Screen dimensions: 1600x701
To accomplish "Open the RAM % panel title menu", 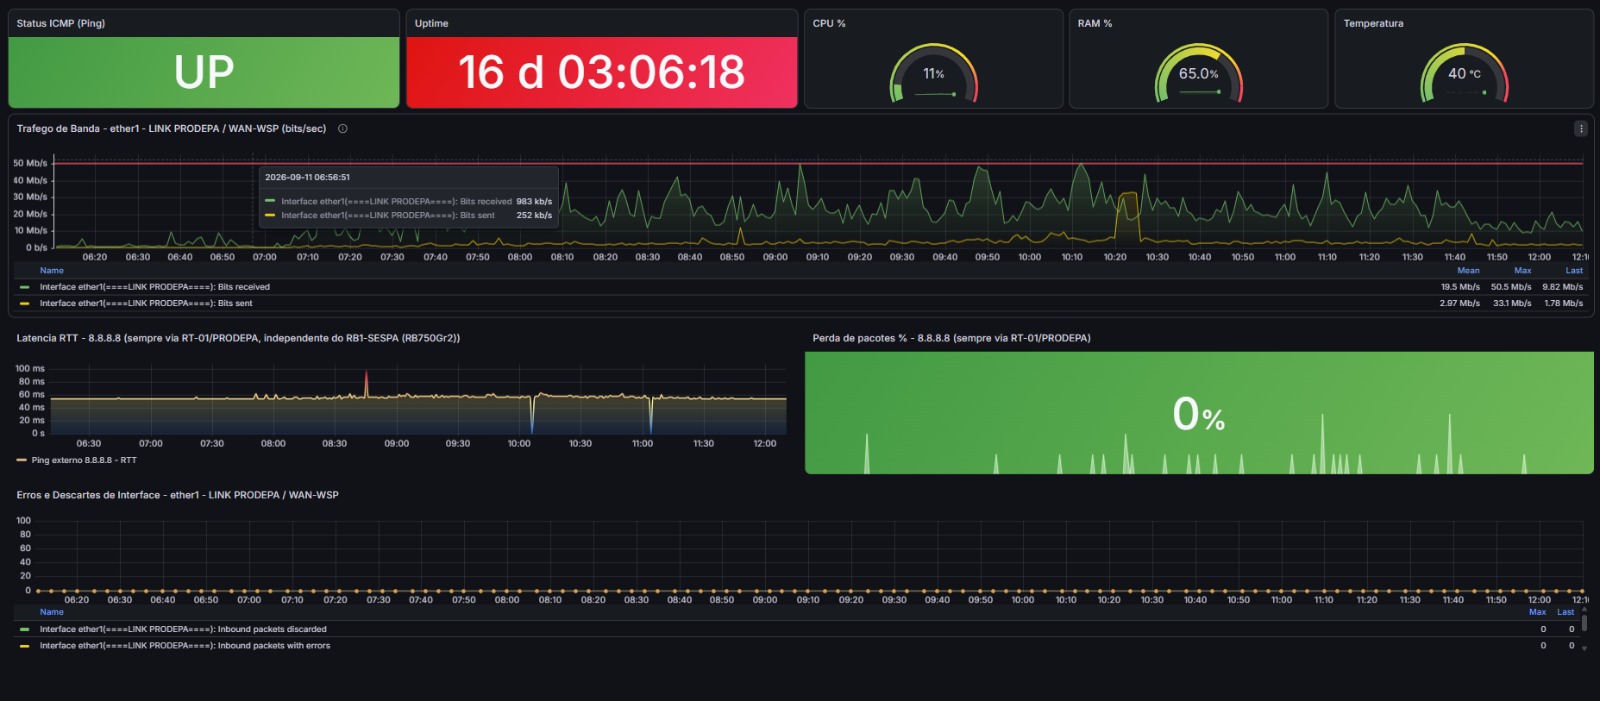I will [1095, 23].
